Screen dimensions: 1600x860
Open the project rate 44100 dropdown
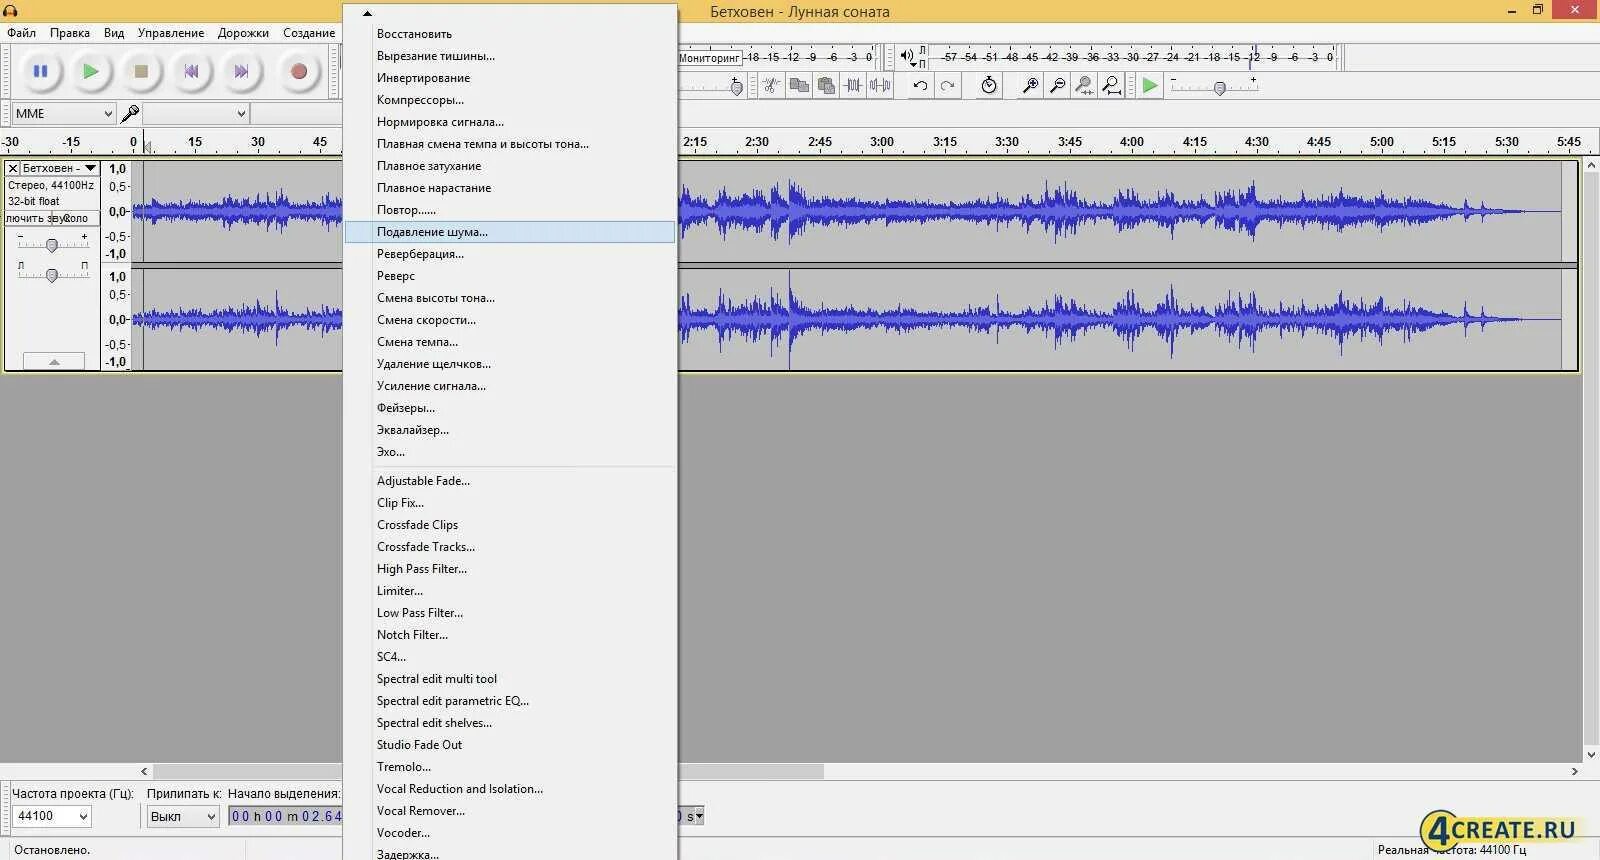click(50, 816)
